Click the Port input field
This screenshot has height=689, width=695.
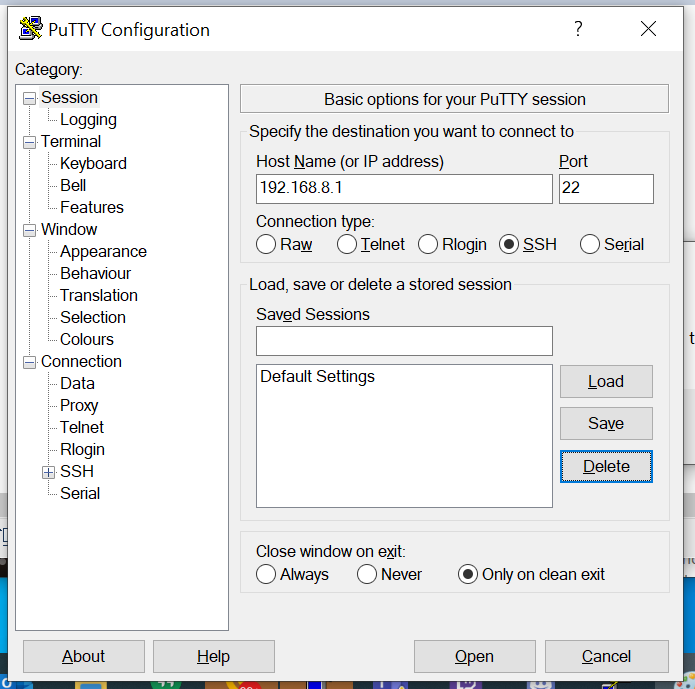[606, 189]
